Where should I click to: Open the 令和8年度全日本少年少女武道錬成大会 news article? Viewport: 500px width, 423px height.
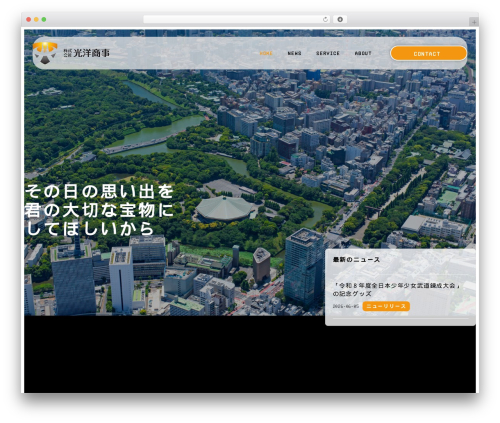[x=397, y=289]
